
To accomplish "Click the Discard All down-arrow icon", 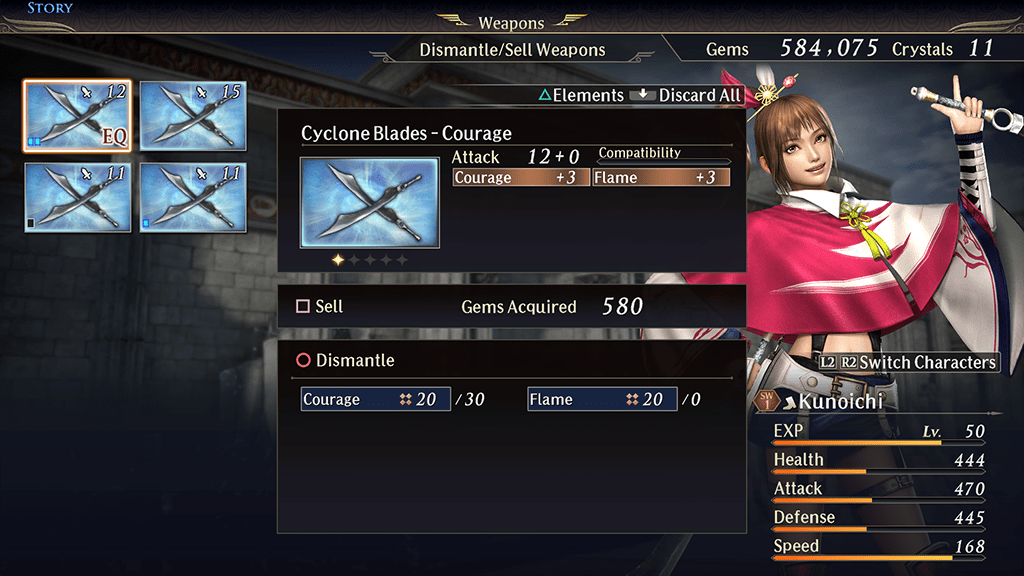I will pos(643,95).
